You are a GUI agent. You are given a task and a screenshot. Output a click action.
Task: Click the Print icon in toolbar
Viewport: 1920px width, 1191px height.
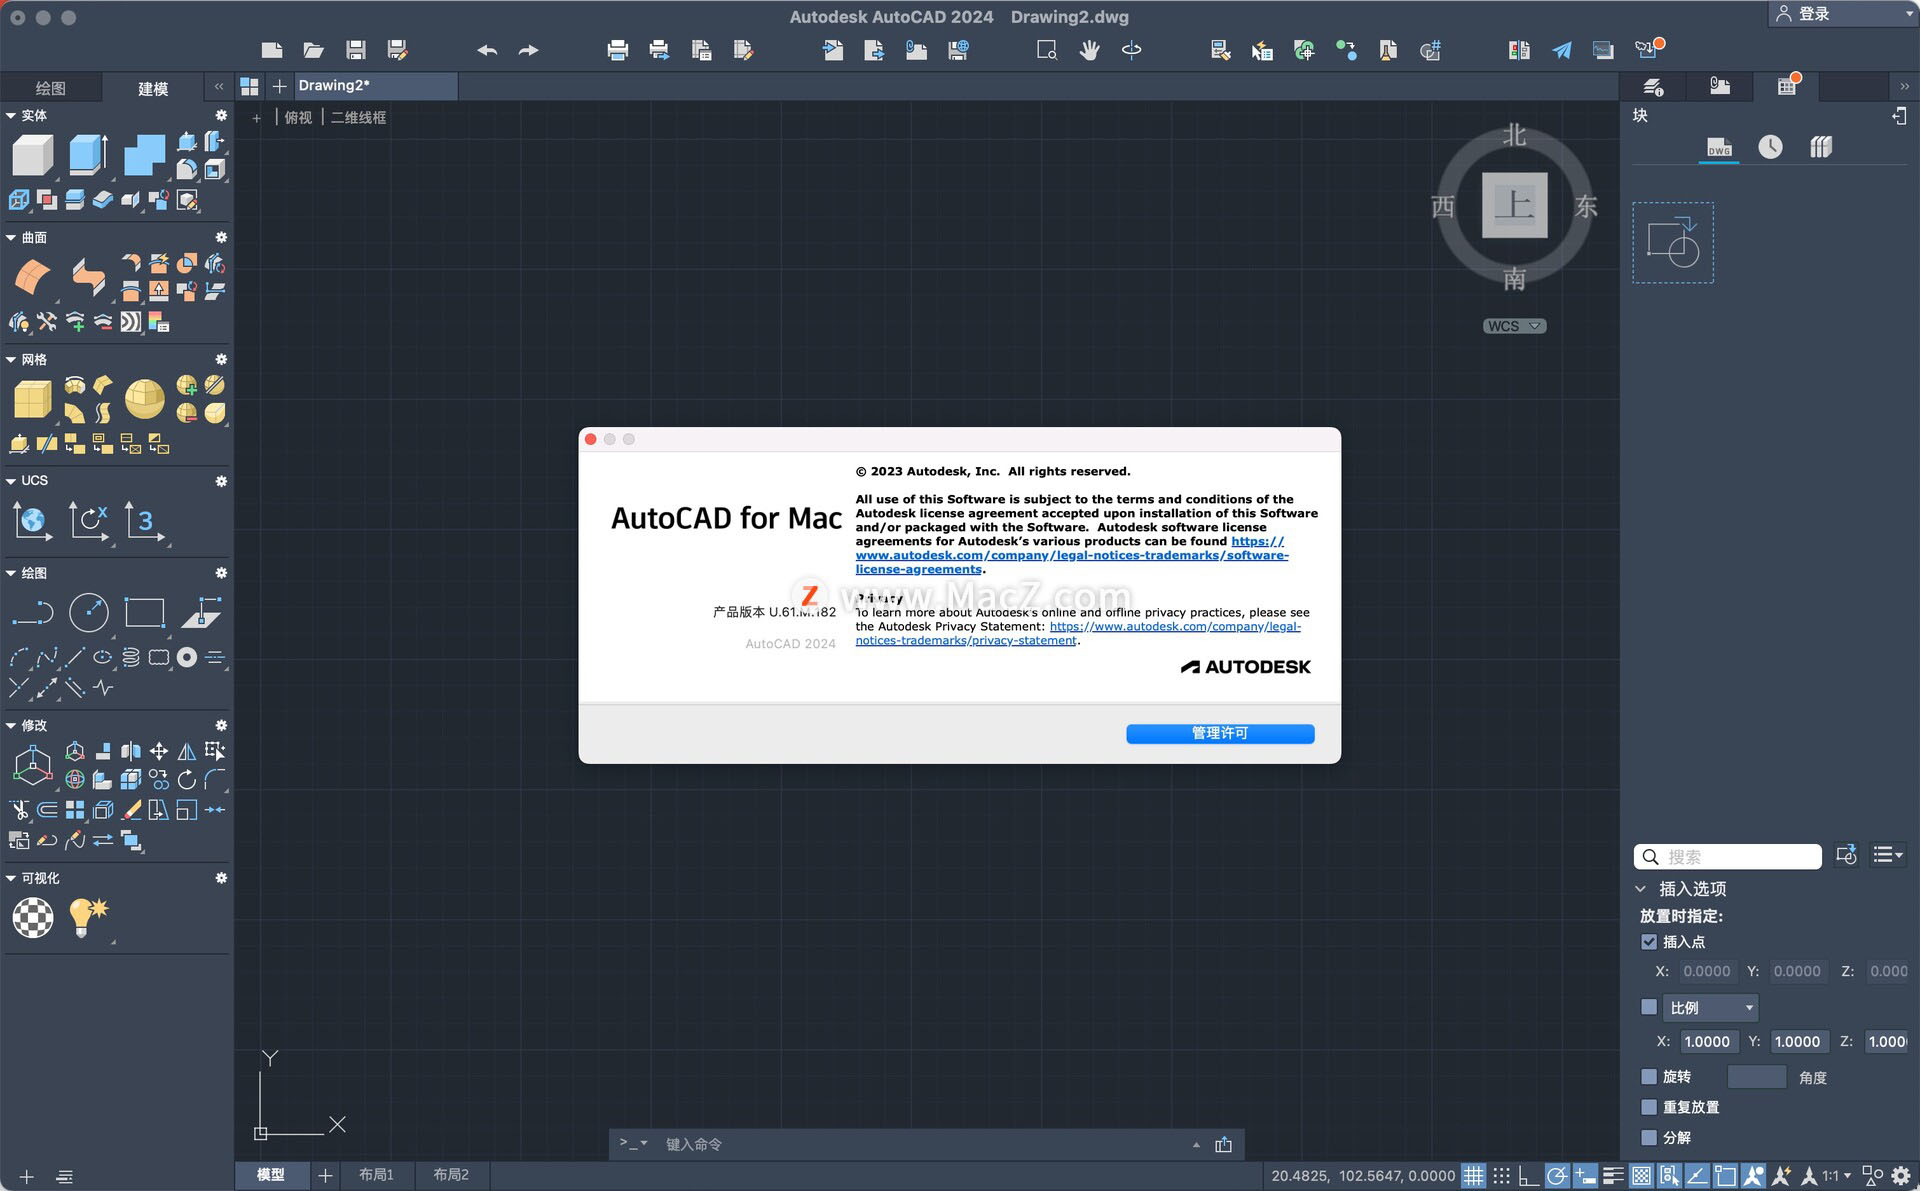coord(617,50)
